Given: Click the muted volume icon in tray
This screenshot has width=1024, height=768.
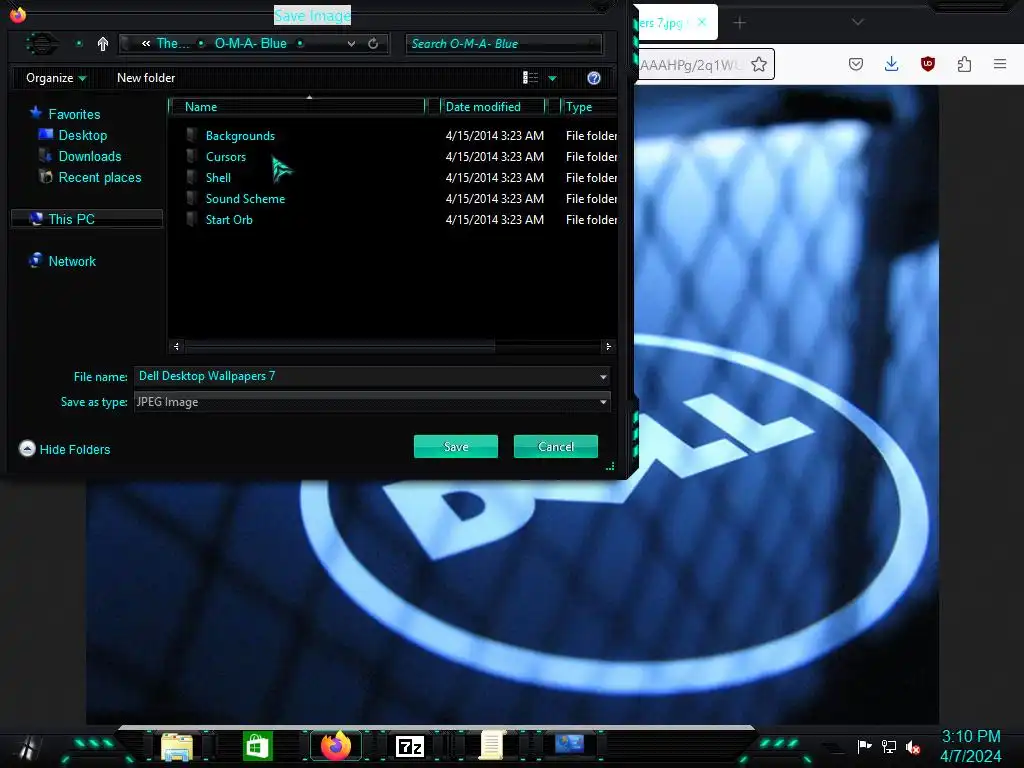Looking at the screenshot, I should (x=913, y=747).
